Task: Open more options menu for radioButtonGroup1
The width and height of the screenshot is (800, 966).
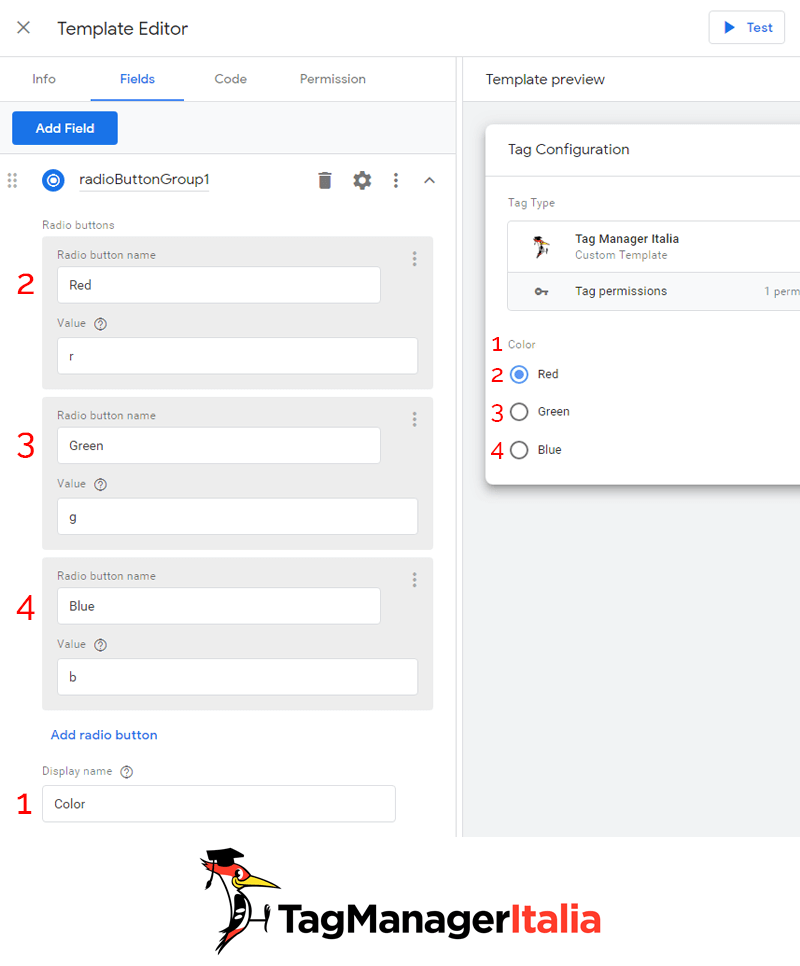Action: pos(396,180)
